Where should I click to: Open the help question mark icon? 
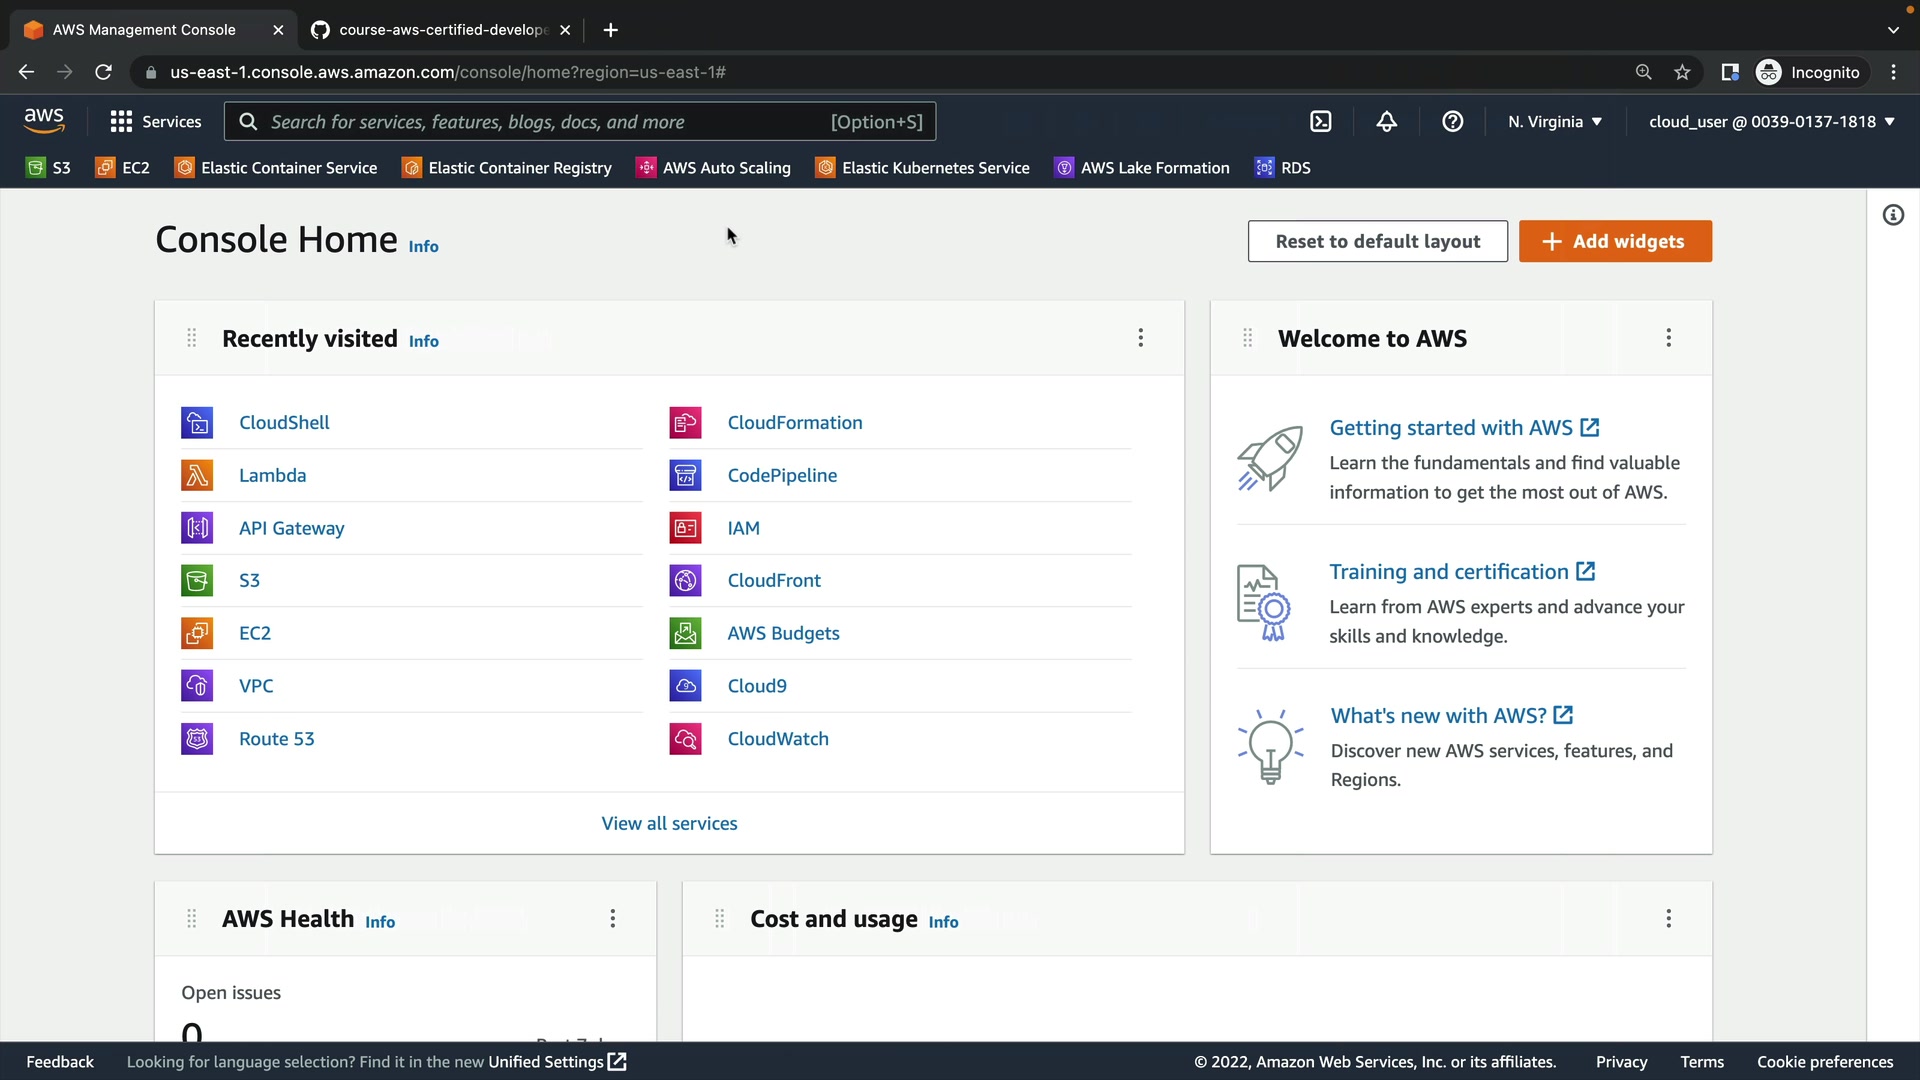(1452, 122)
